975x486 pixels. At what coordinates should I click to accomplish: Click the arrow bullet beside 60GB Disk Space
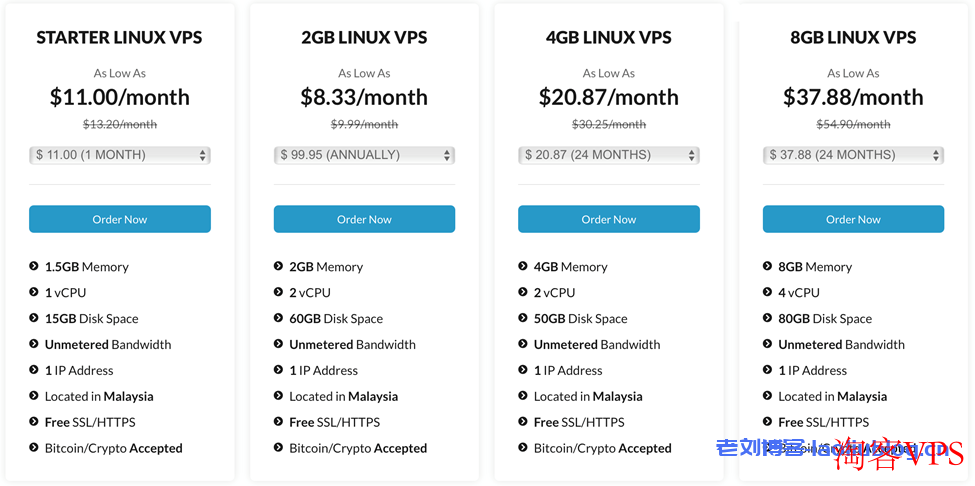click(278, 318)
